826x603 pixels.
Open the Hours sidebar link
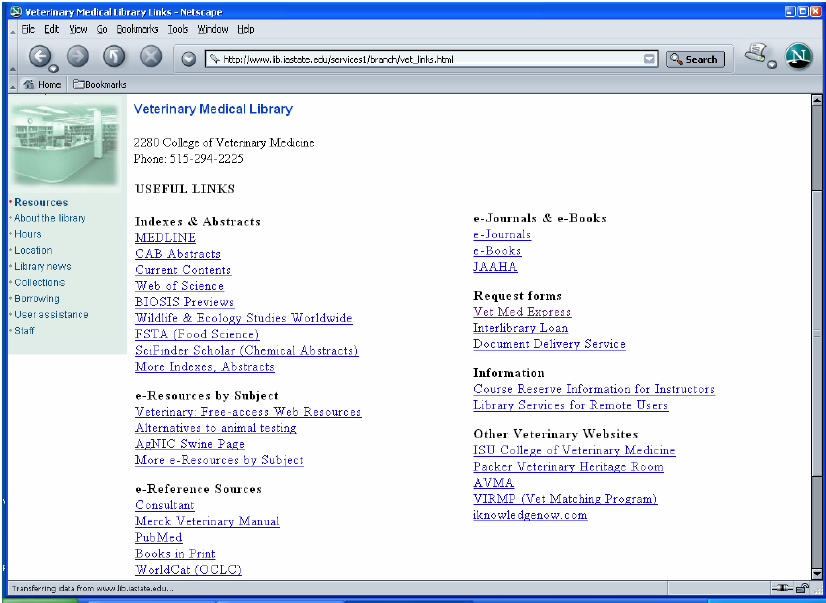[x=27, y=234]
